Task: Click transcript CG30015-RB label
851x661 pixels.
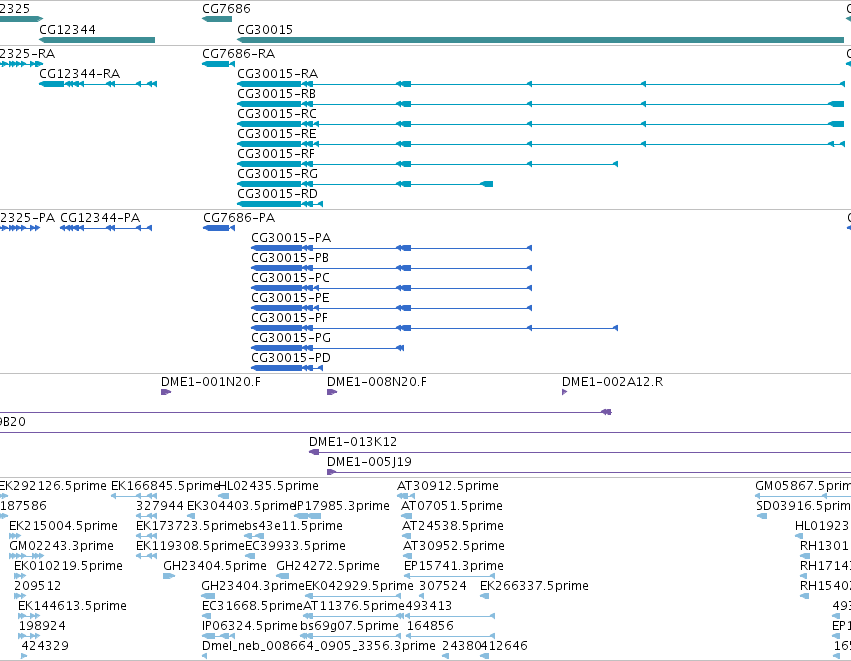Action: click(x=276, y=93)
